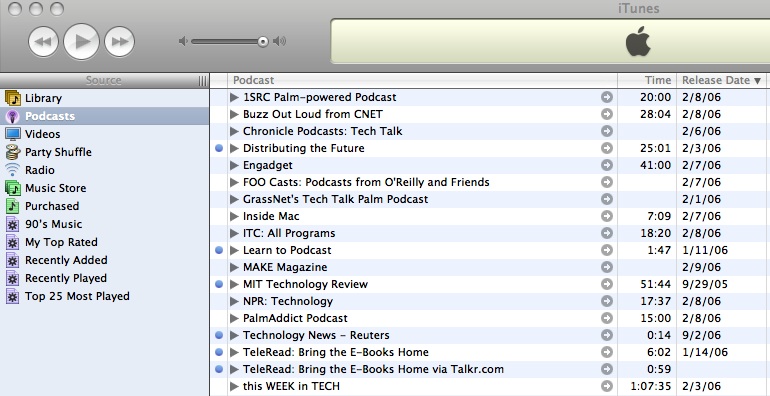Sort by the Podcast column header
Screen dimensions: 770x396
422,81
